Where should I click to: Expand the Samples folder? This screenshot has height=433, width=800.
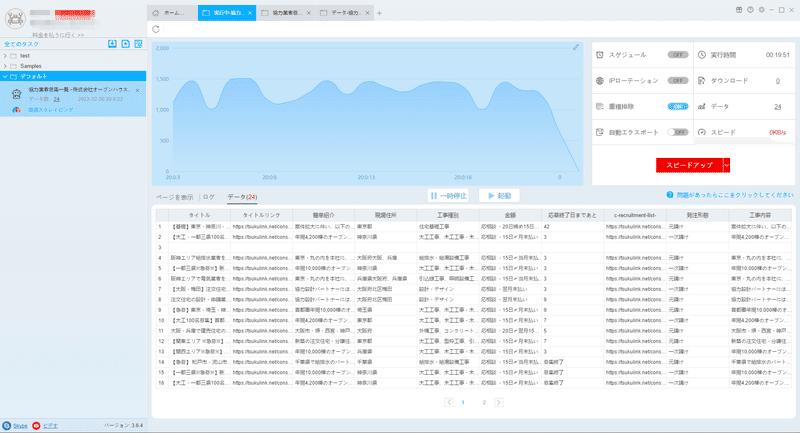pos(5,66)
